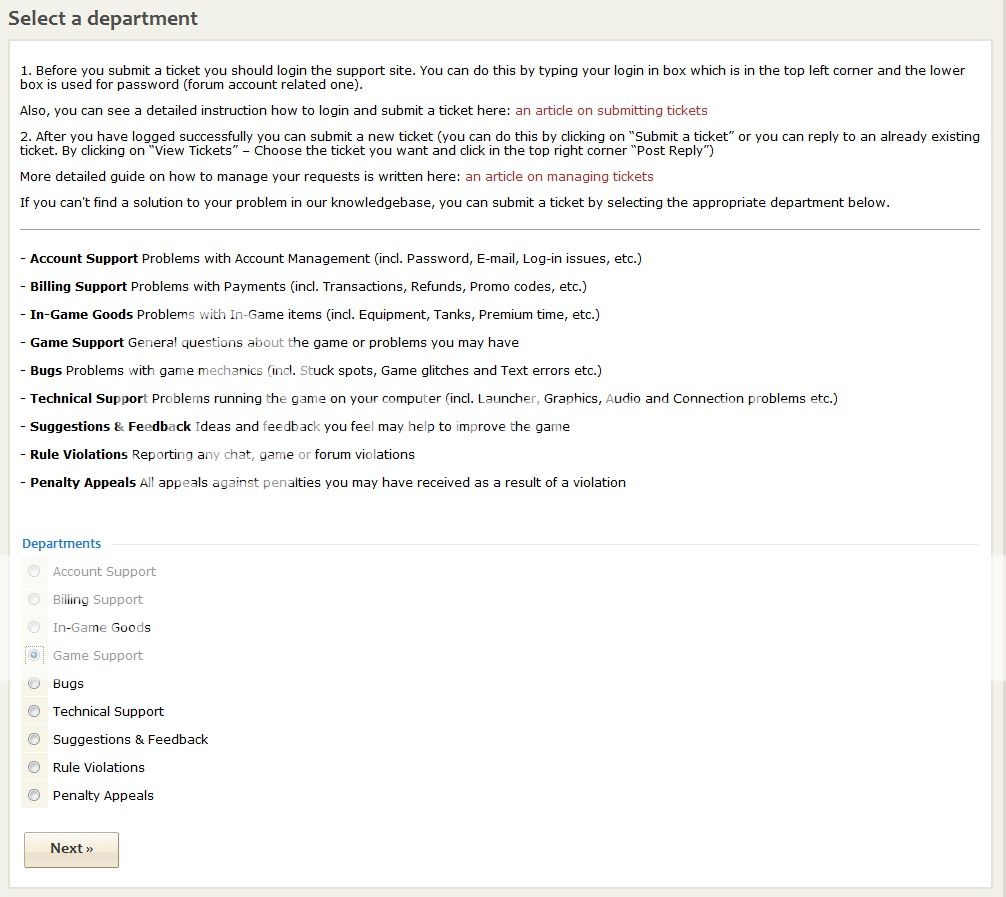Click the bold Account Support description term
The height and width of the screenshot is (897, 1006).
84,258
